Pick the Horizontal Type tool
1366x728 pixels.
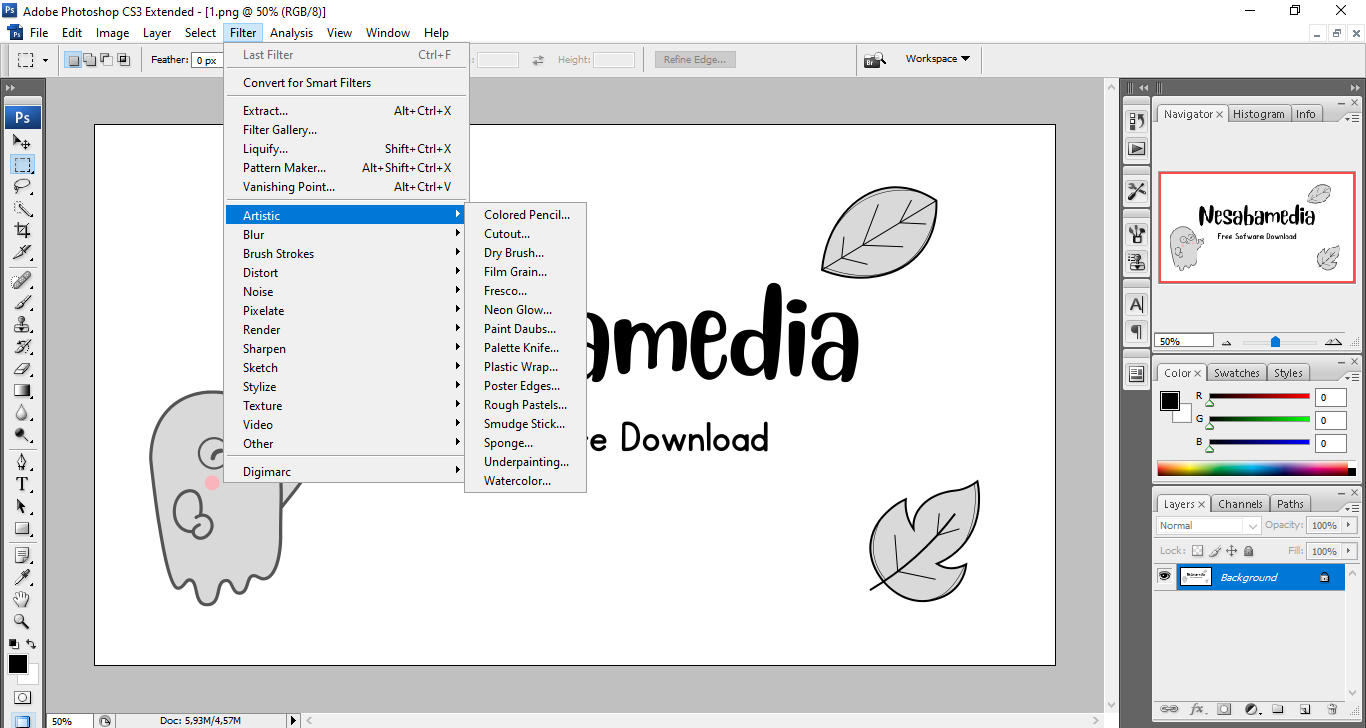(22, 484)
